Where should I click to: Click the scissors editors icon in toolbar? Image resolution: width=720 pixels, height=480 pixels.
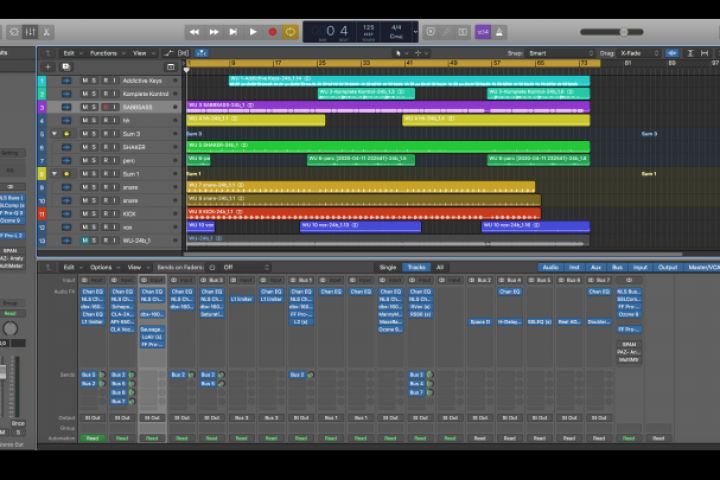(x=45, y=32)
